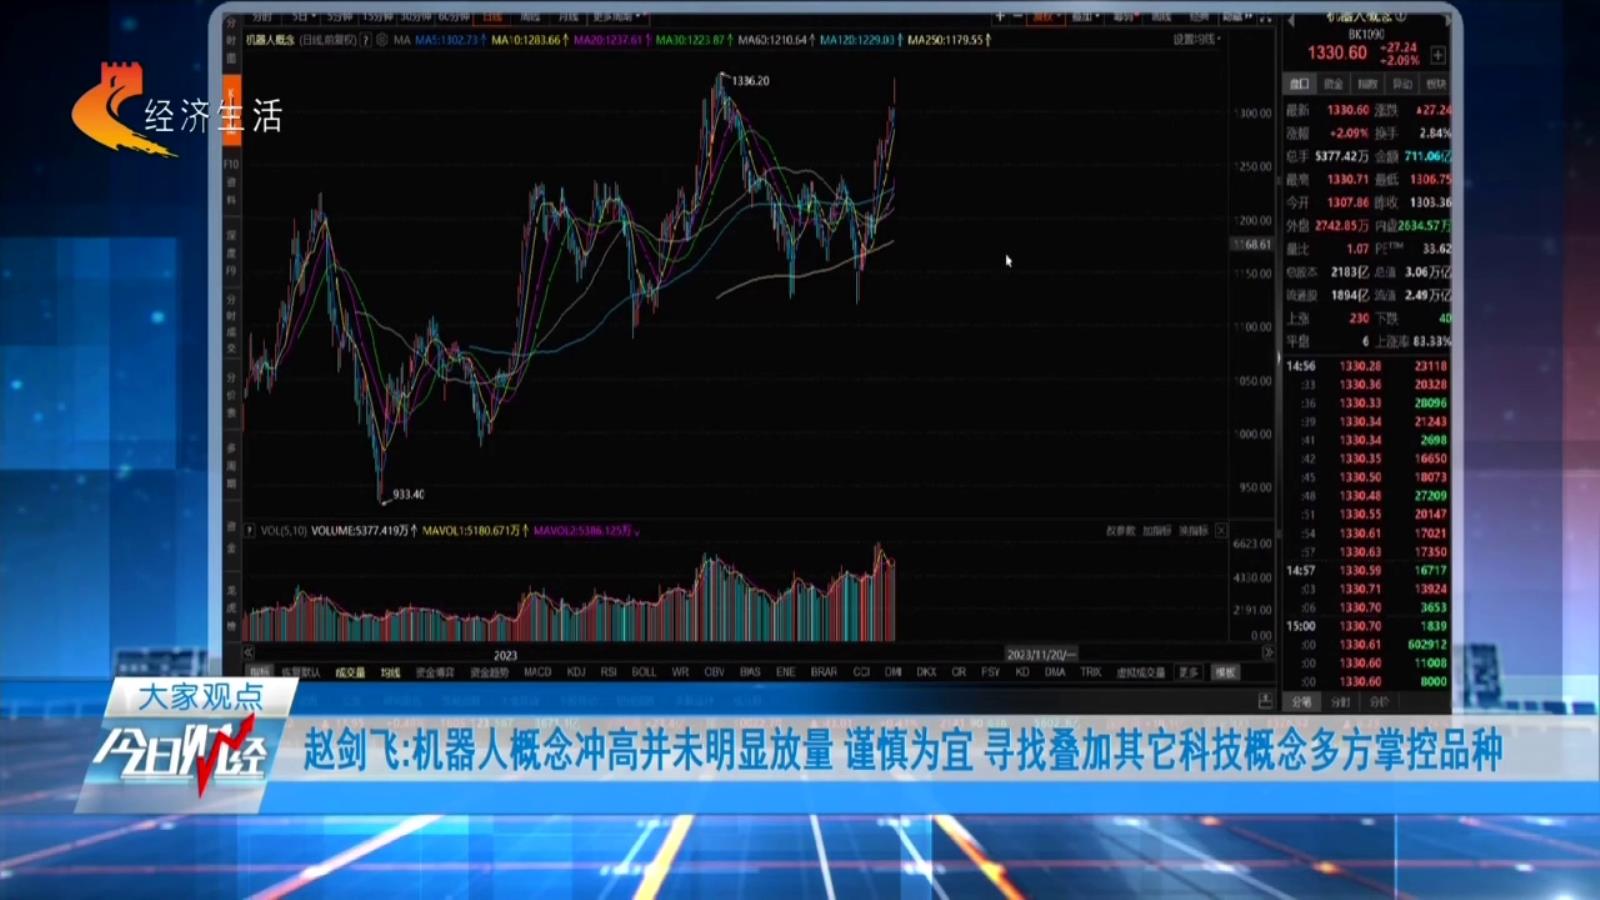Add stock to watchlist with plus icon

[x=1438, y=55]
